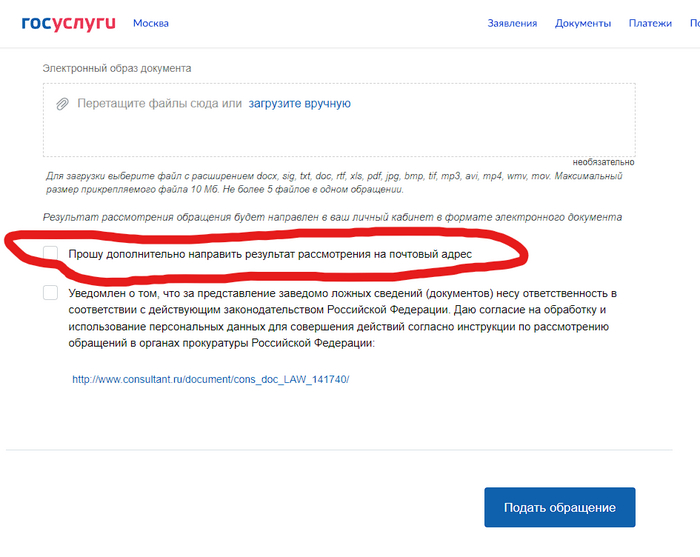Screen dimensions: 700x557
Task: Click the Перетащите файлы сюда placeholder text
Action: coord(159,104)
